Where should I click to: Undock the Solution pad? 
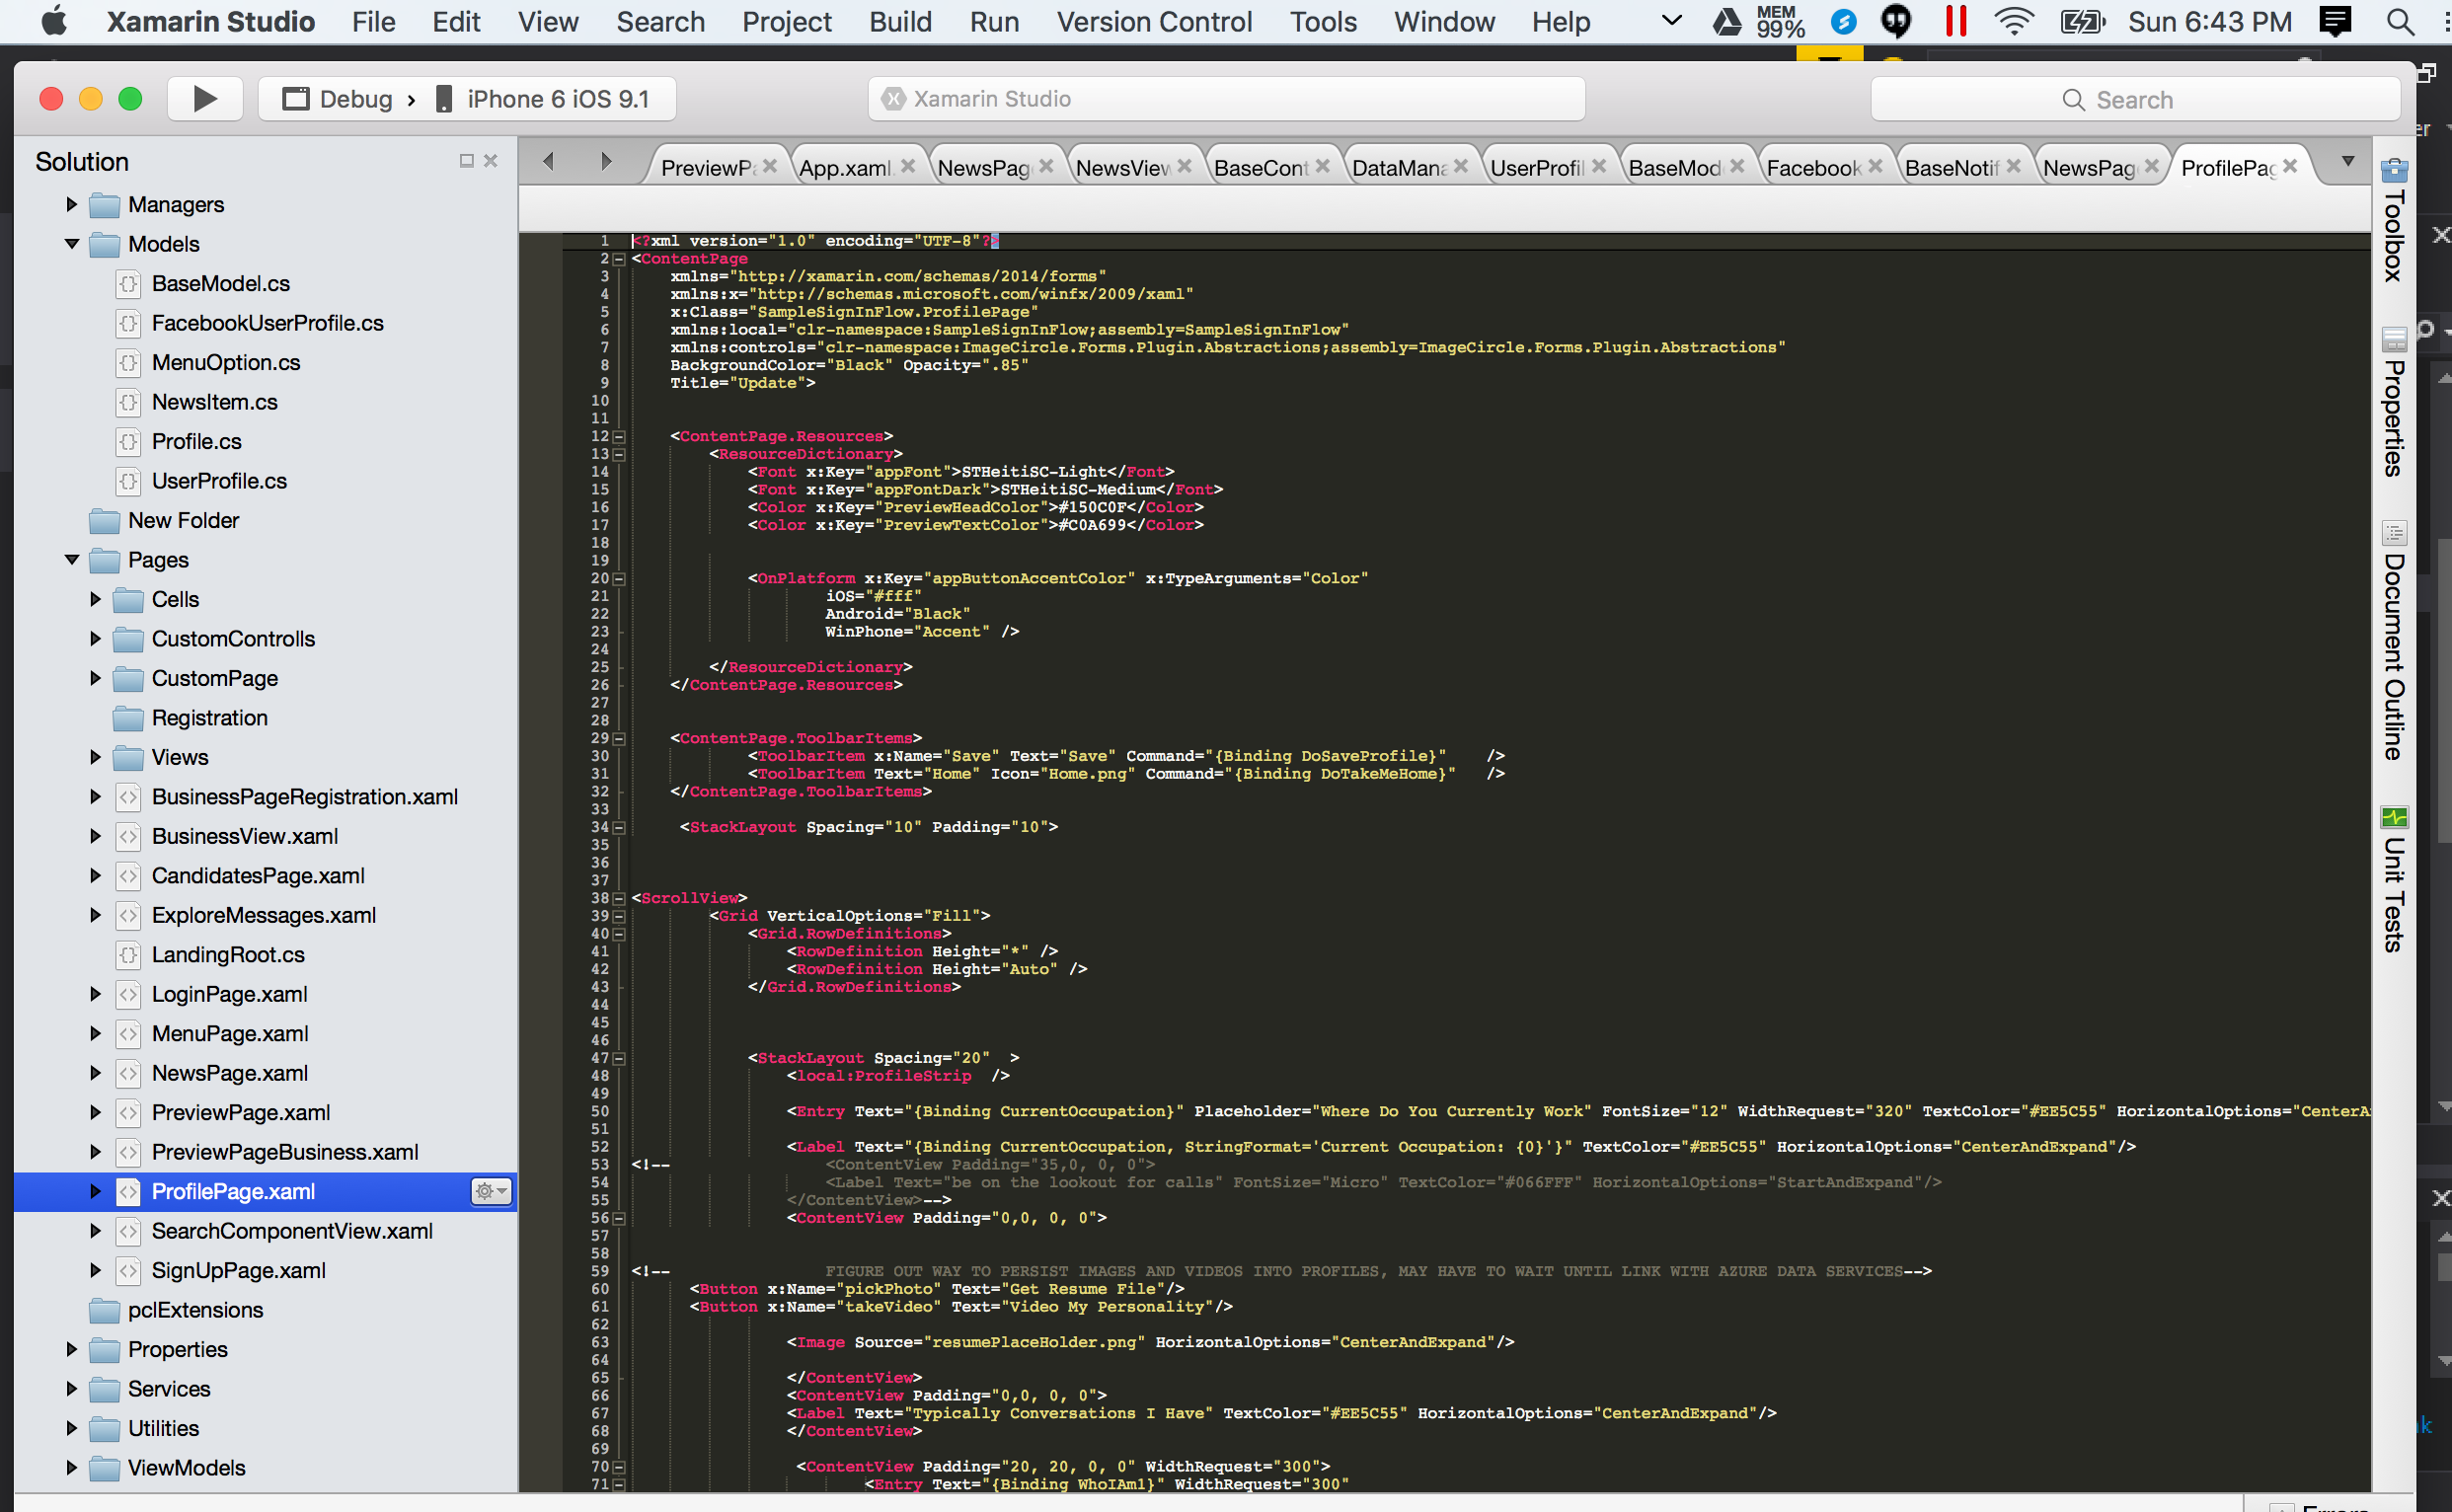(466, 161)
